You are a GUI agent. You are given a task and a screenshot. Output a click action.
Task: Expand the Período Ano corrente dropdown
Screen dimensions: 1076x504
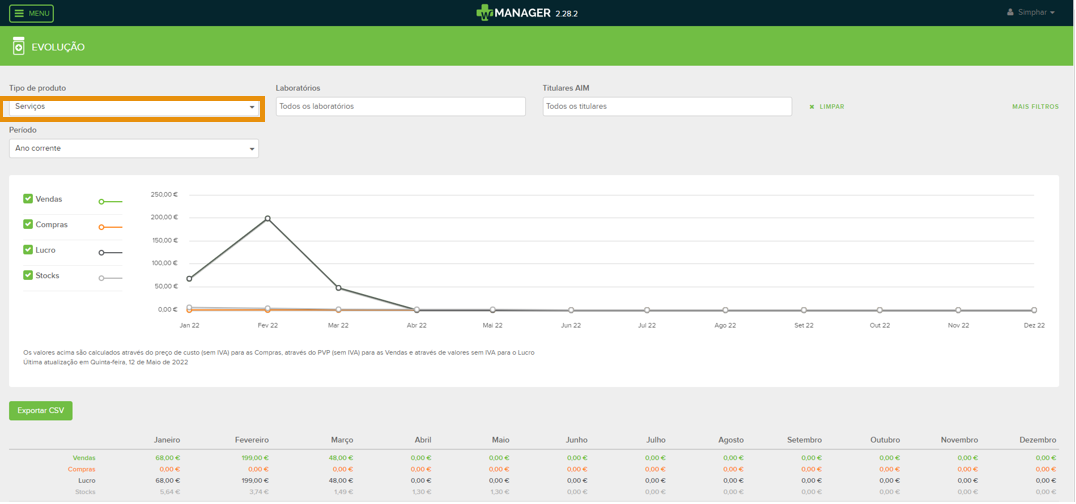tap(133, 148)
